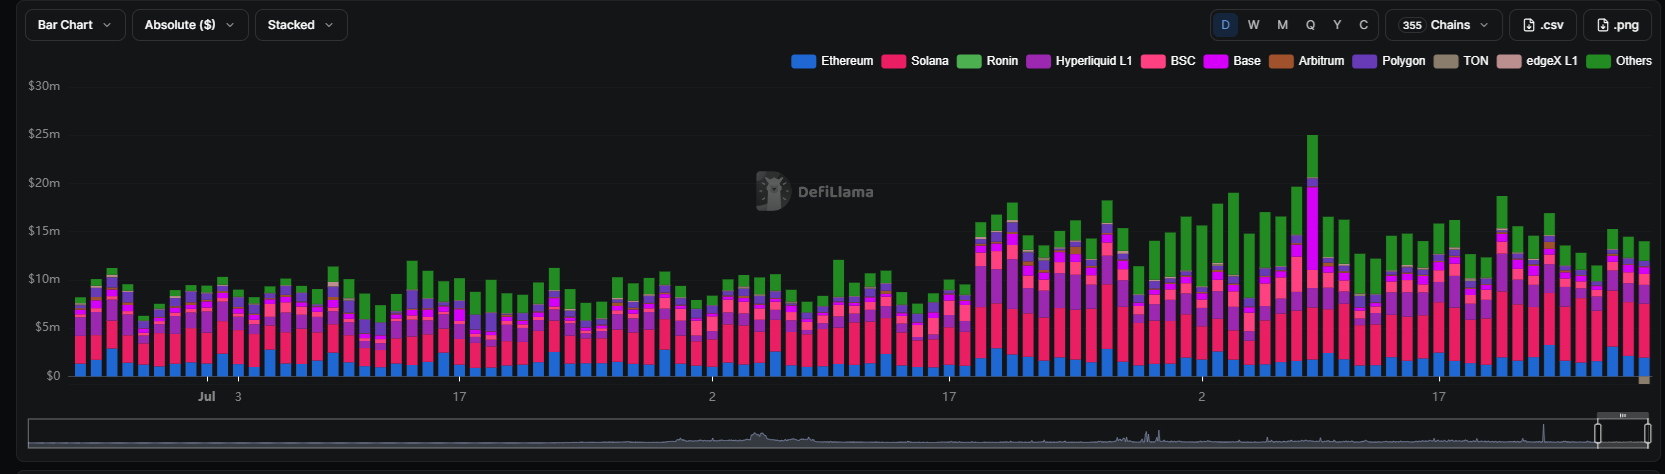Toggle TON series in legend
The height and width of the screenshot is (474, 1665).
click(1461, 61)
